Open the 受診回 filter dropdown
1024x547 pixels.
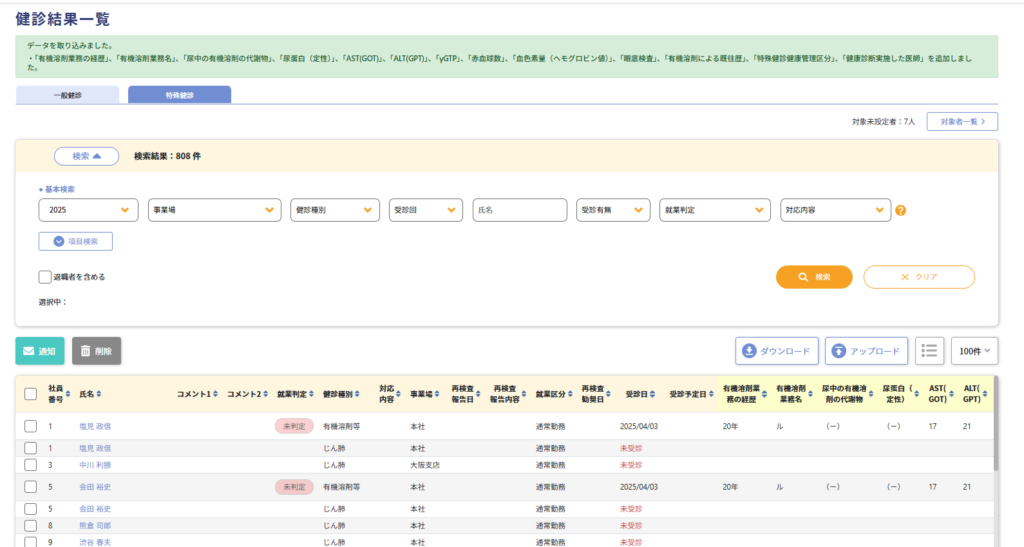point(426,210)
